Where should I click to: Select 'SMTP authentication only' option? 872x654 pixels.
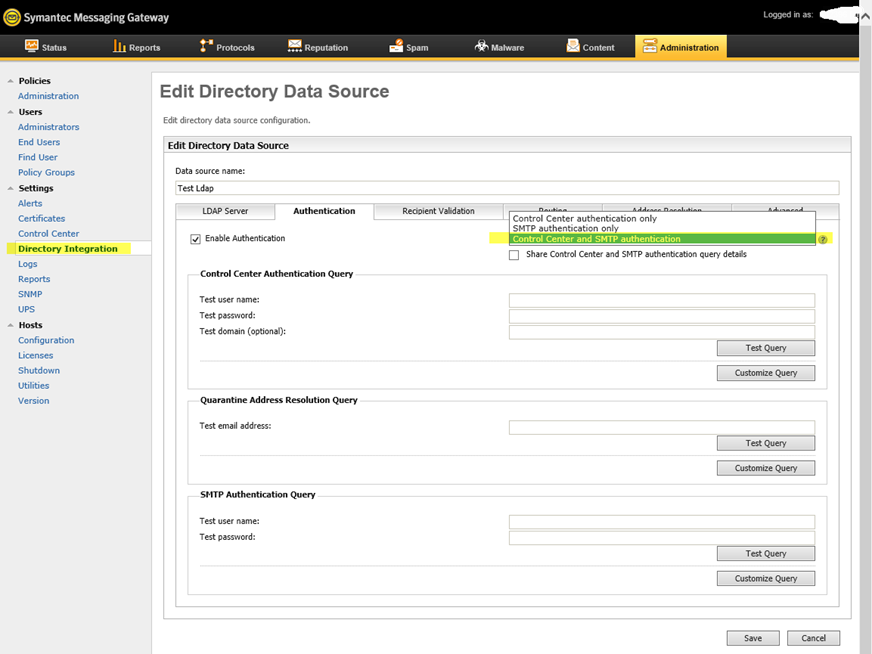pos(662,229)
